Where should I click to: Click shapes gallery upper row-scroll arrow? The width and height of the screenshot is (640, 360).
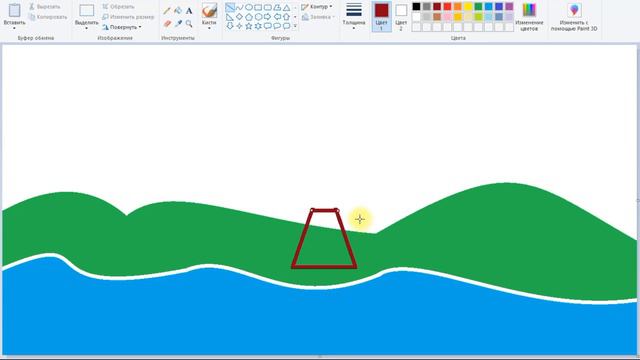(295, 7)
